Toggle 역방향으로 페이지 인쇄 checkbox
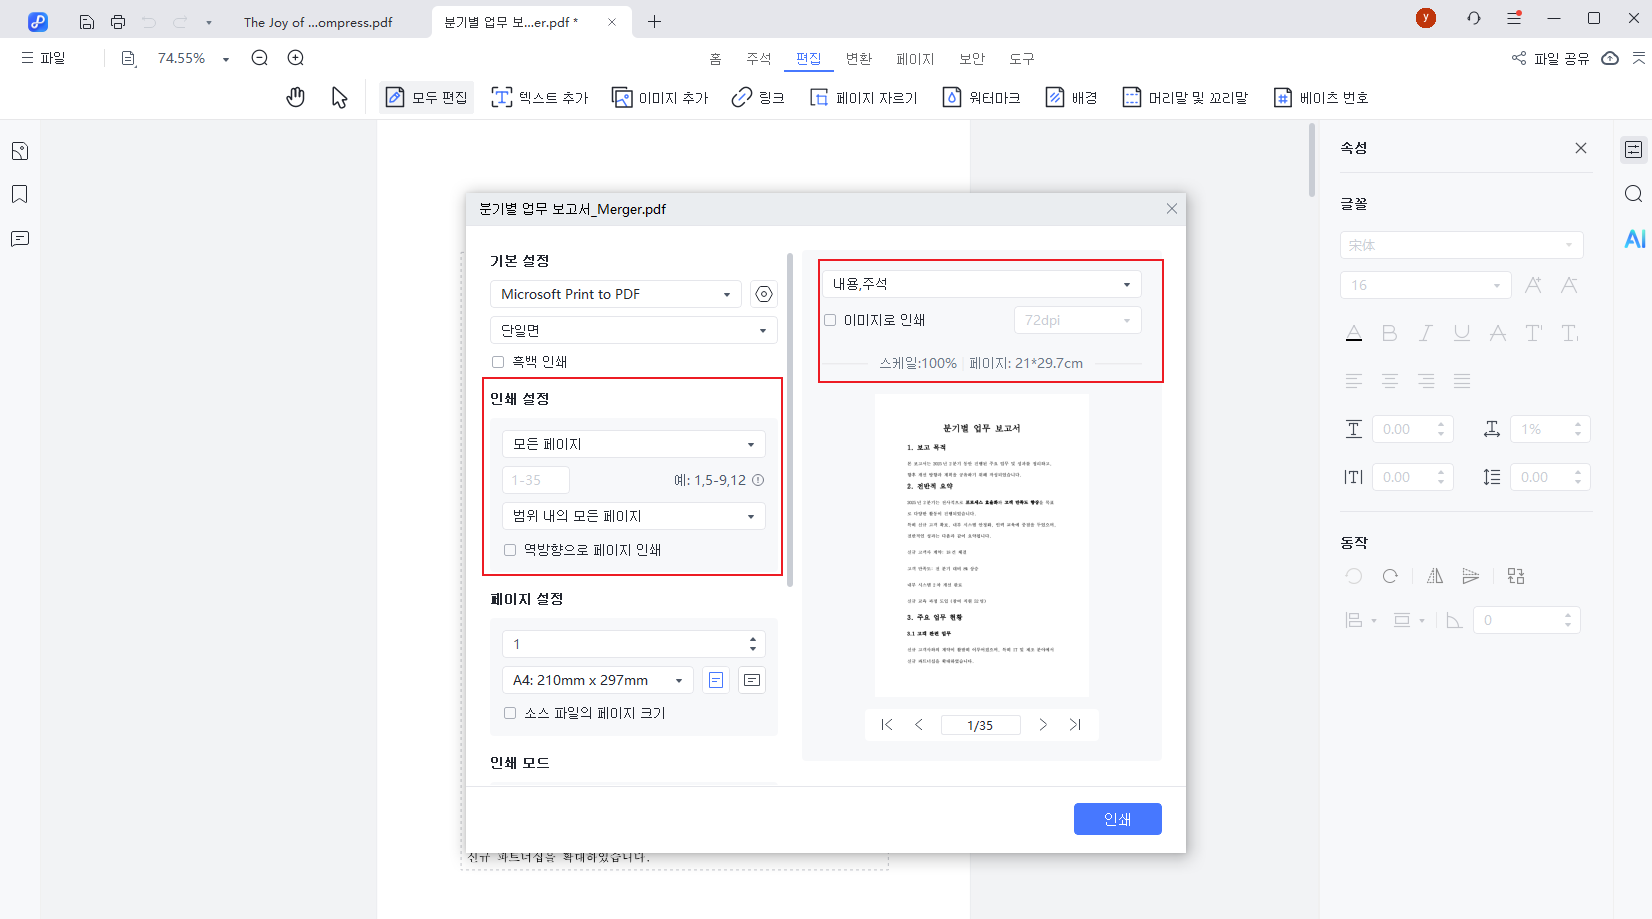This screenshot has width=1652, height=919. [510, 550]
